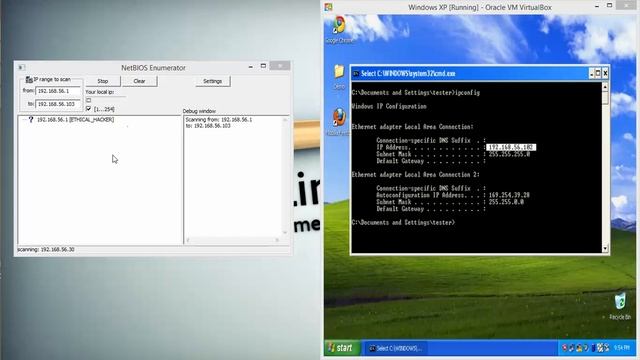Open NetBIOS Enumerator Settings

(212, 81)
